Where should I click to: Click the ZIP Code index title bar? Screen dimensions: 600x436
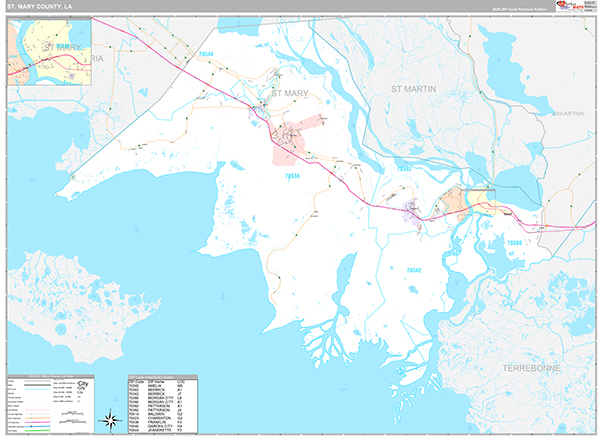(x=163, y=377)
